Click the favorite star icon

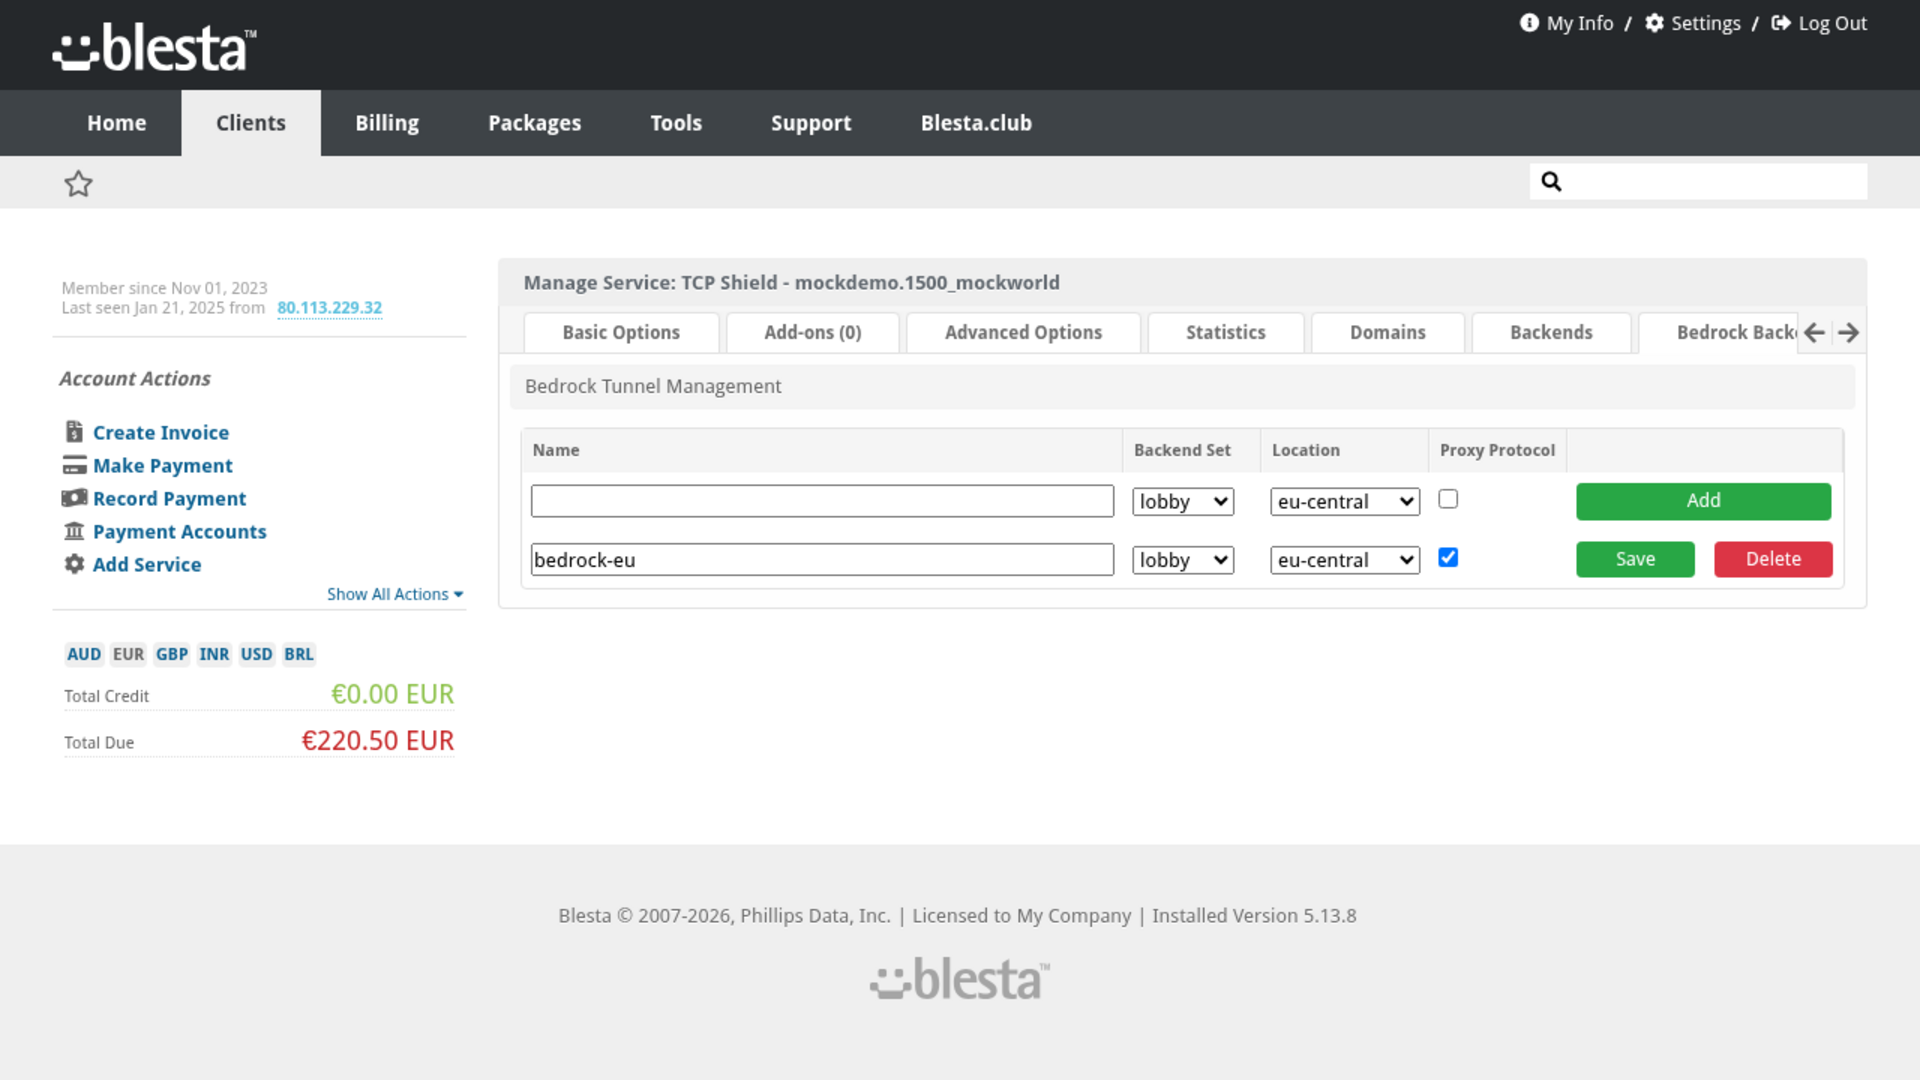(78, 183)
